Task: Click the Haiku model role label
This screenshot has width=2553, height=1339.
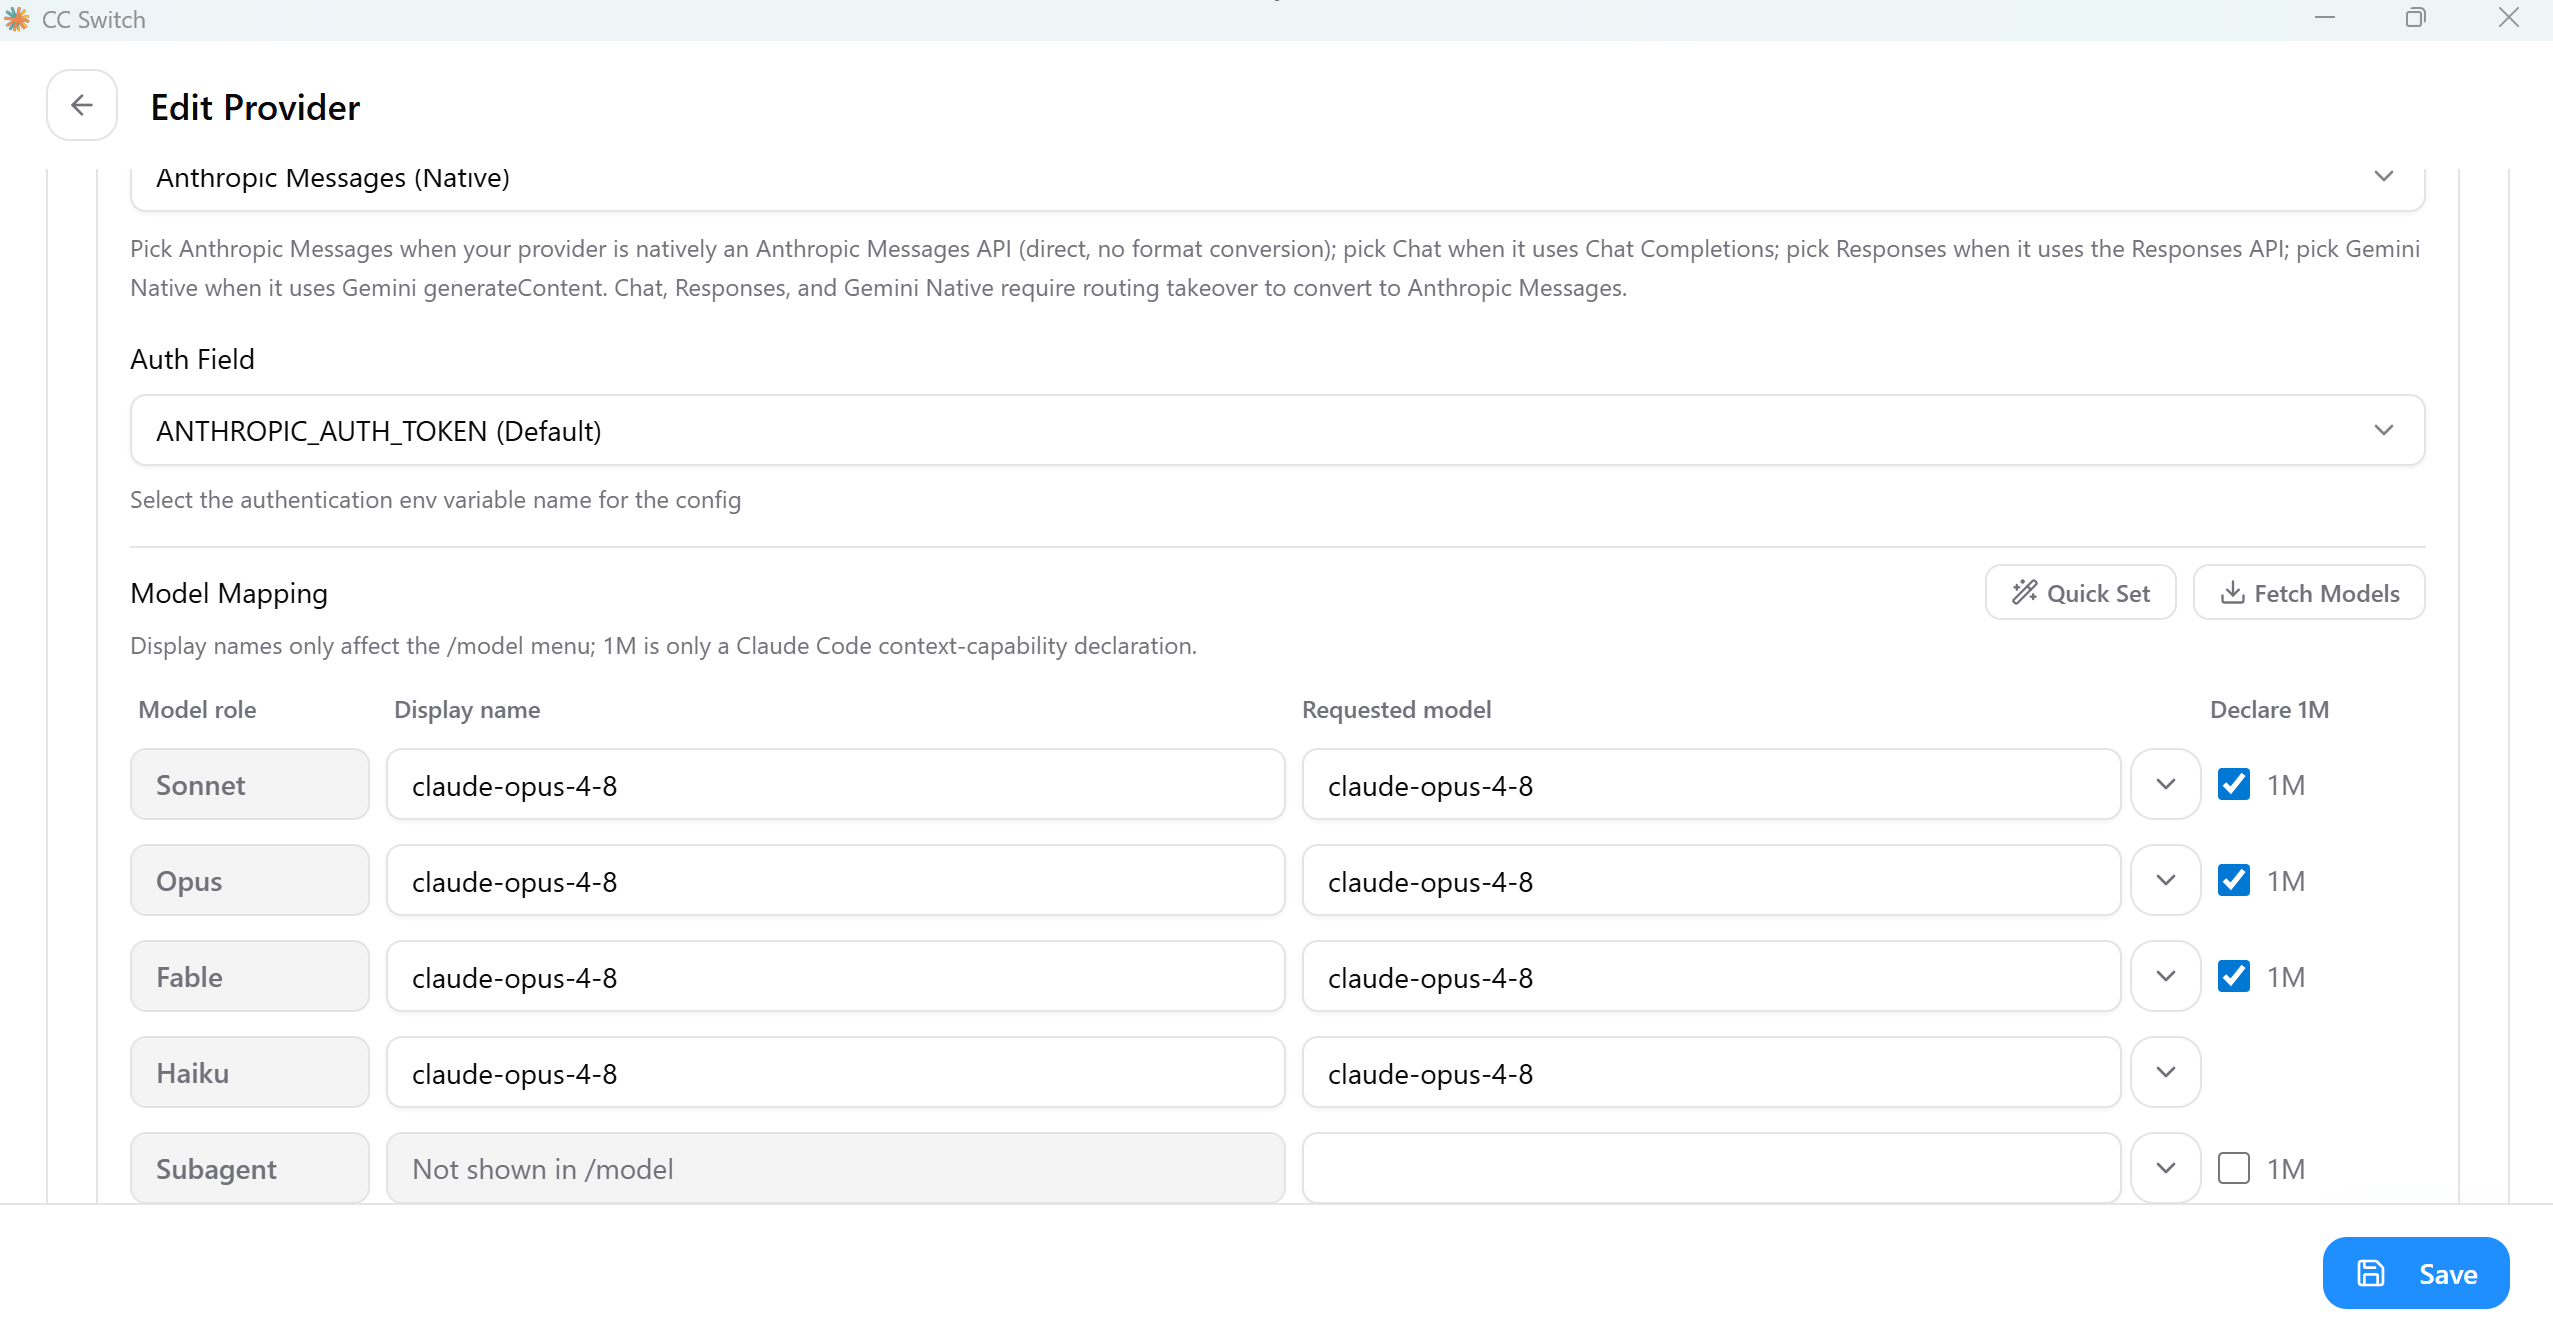Action: pyautogui.click(x=250, y=1073)
